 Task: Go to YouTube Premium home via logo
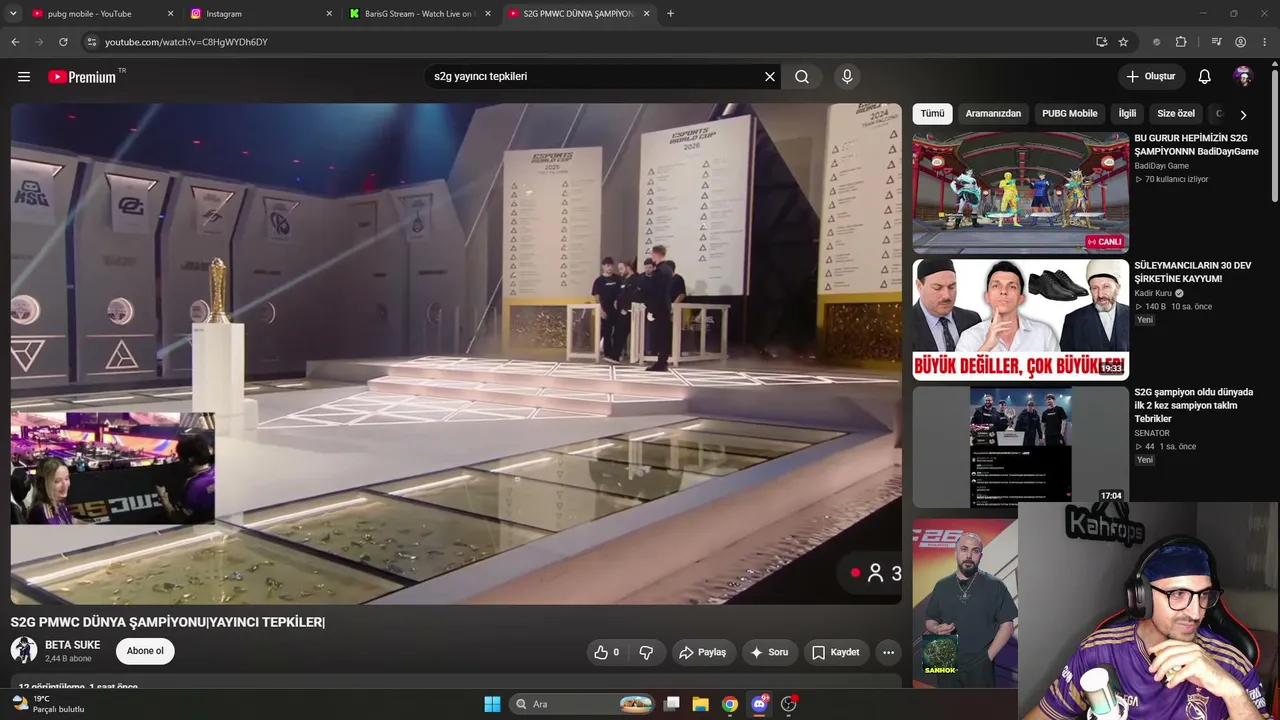point(82,77)
